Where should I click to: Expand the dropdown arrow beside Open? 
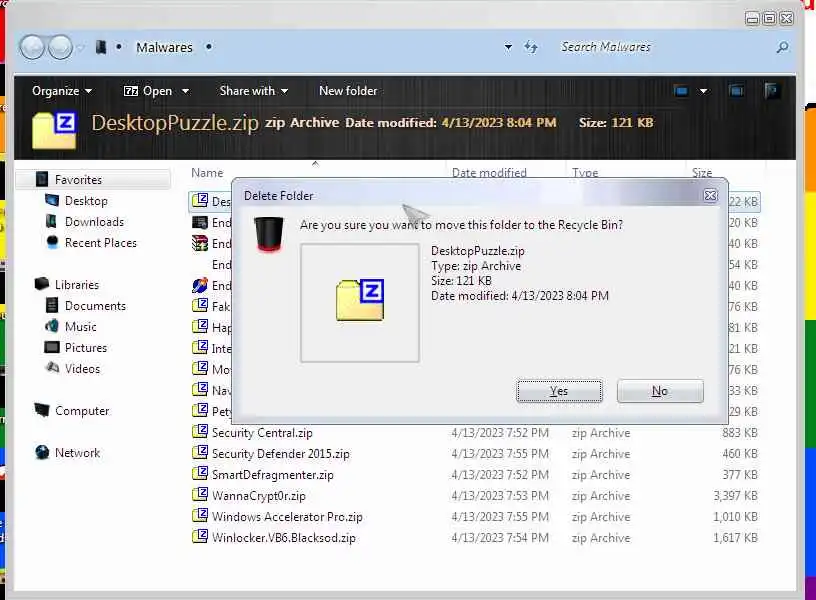[185, 92]
